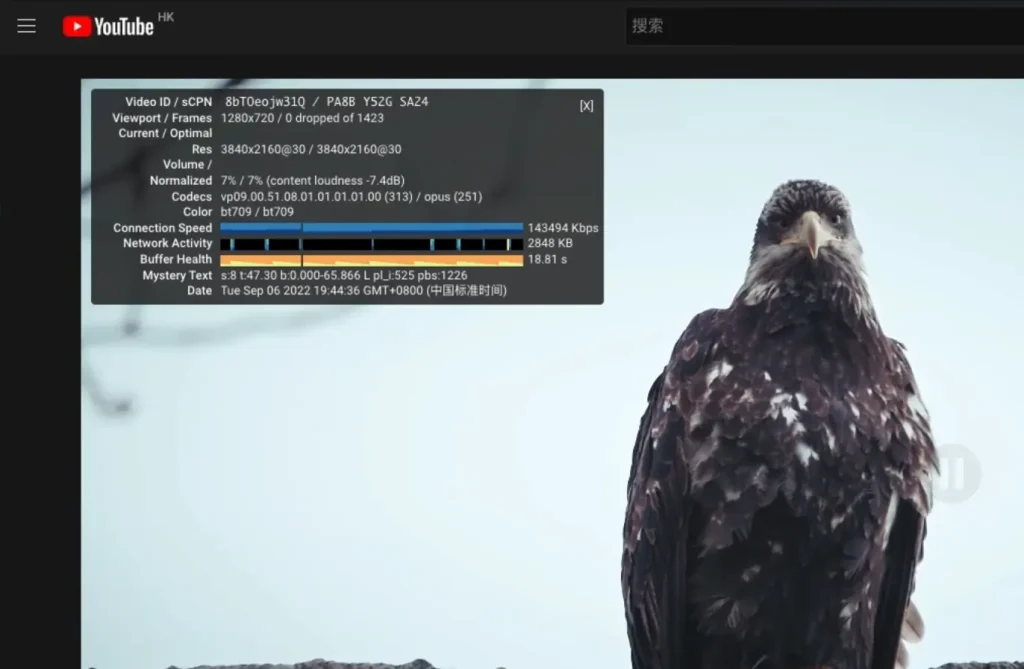This screenshot has width=1024, height=669.
Task: Open the hamburger guide menu
Action: [26, 26]
